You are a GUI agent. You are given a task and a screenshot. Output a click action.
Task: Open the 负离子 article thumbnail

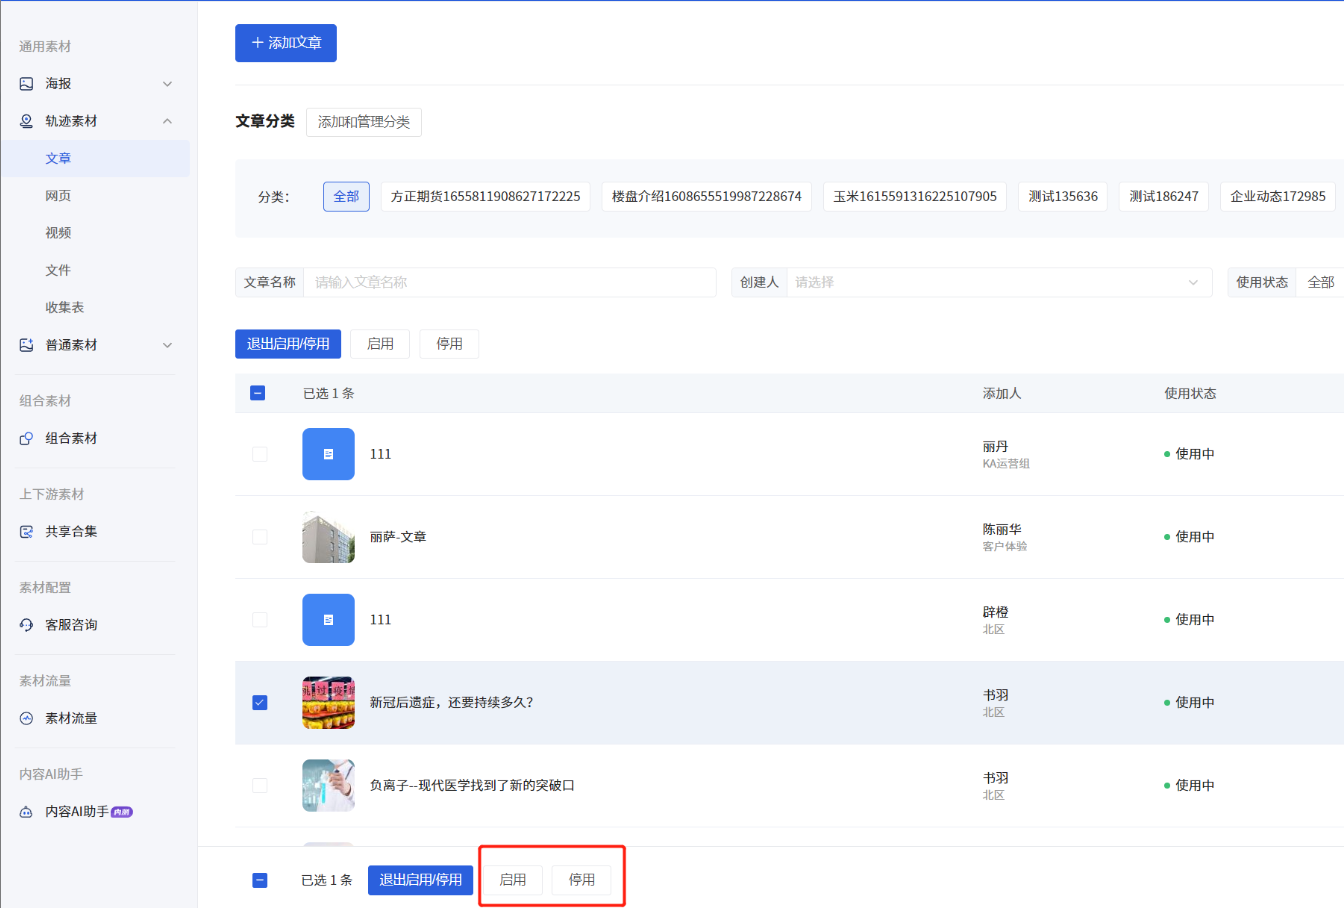(328, 786)
